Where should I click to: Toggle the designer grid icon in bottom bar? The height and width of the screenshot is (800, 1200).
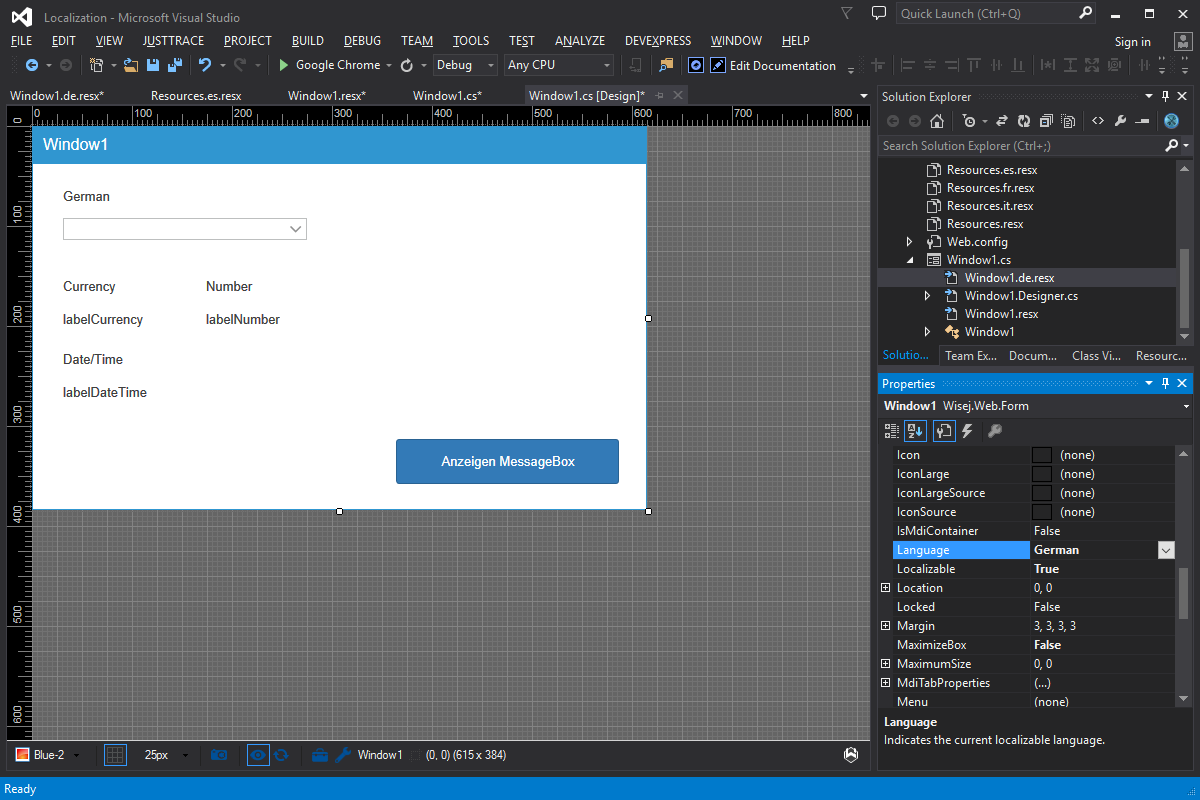[x=116, y=755]
